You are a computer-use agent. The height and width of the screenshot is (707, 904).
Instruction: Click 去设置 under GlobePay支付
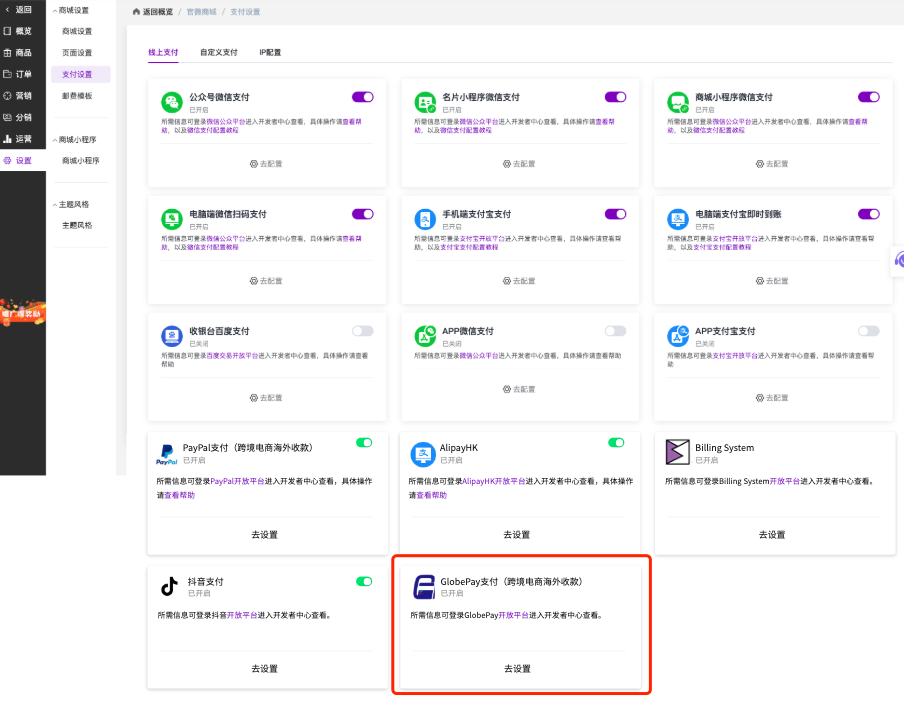point(517,668)
